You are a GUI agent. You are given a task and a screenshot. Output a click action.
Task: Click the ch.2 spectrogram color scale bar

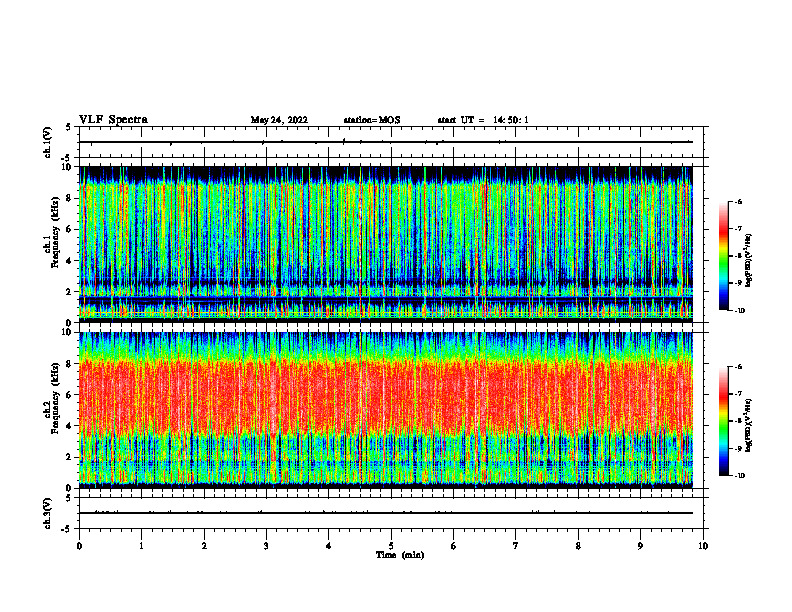pos(723,421)
